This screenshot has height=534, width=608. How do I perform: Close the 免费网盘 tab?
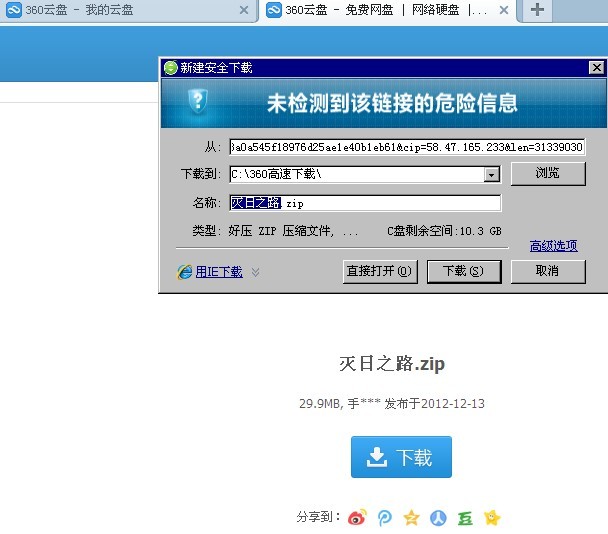pyautogui.click(x=504, y=10)
